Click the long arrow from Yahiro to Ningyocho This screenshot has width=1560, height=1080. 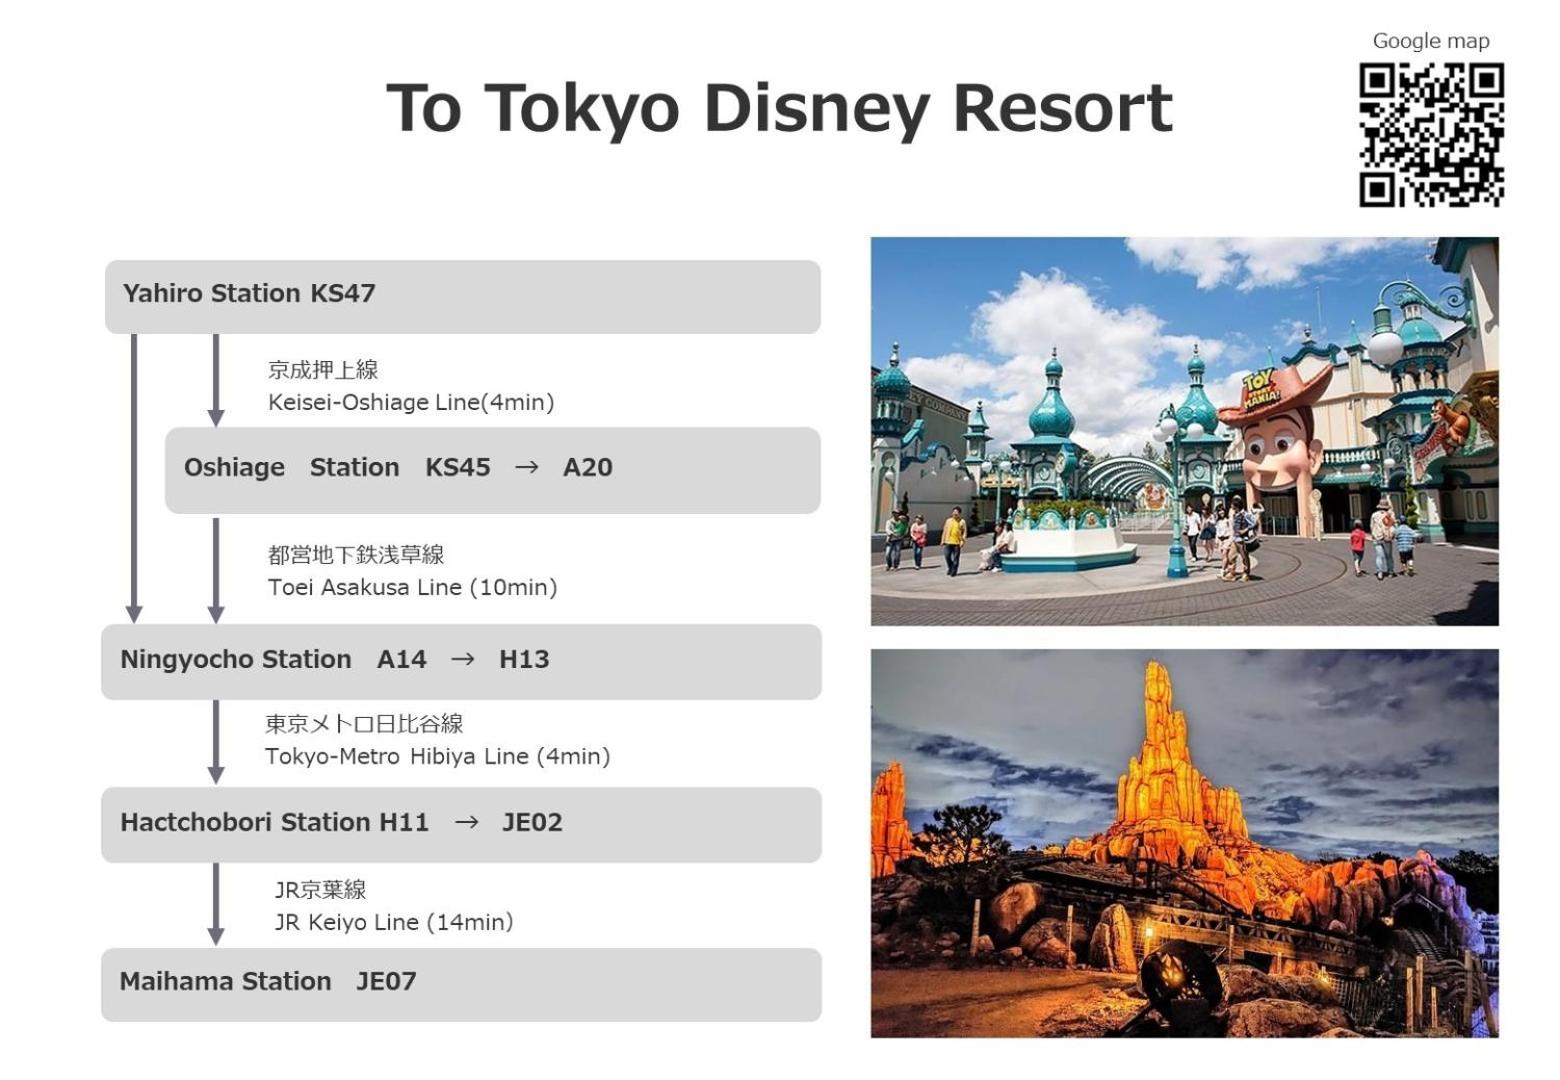(134, 478)
